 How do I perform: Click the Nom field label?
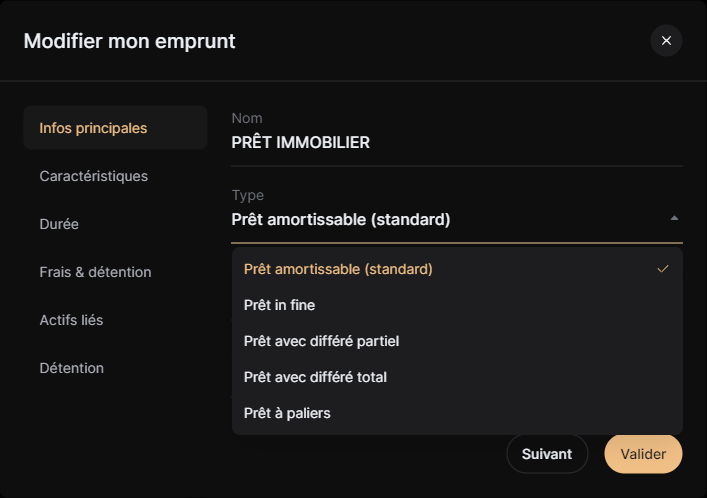(246, 118)
